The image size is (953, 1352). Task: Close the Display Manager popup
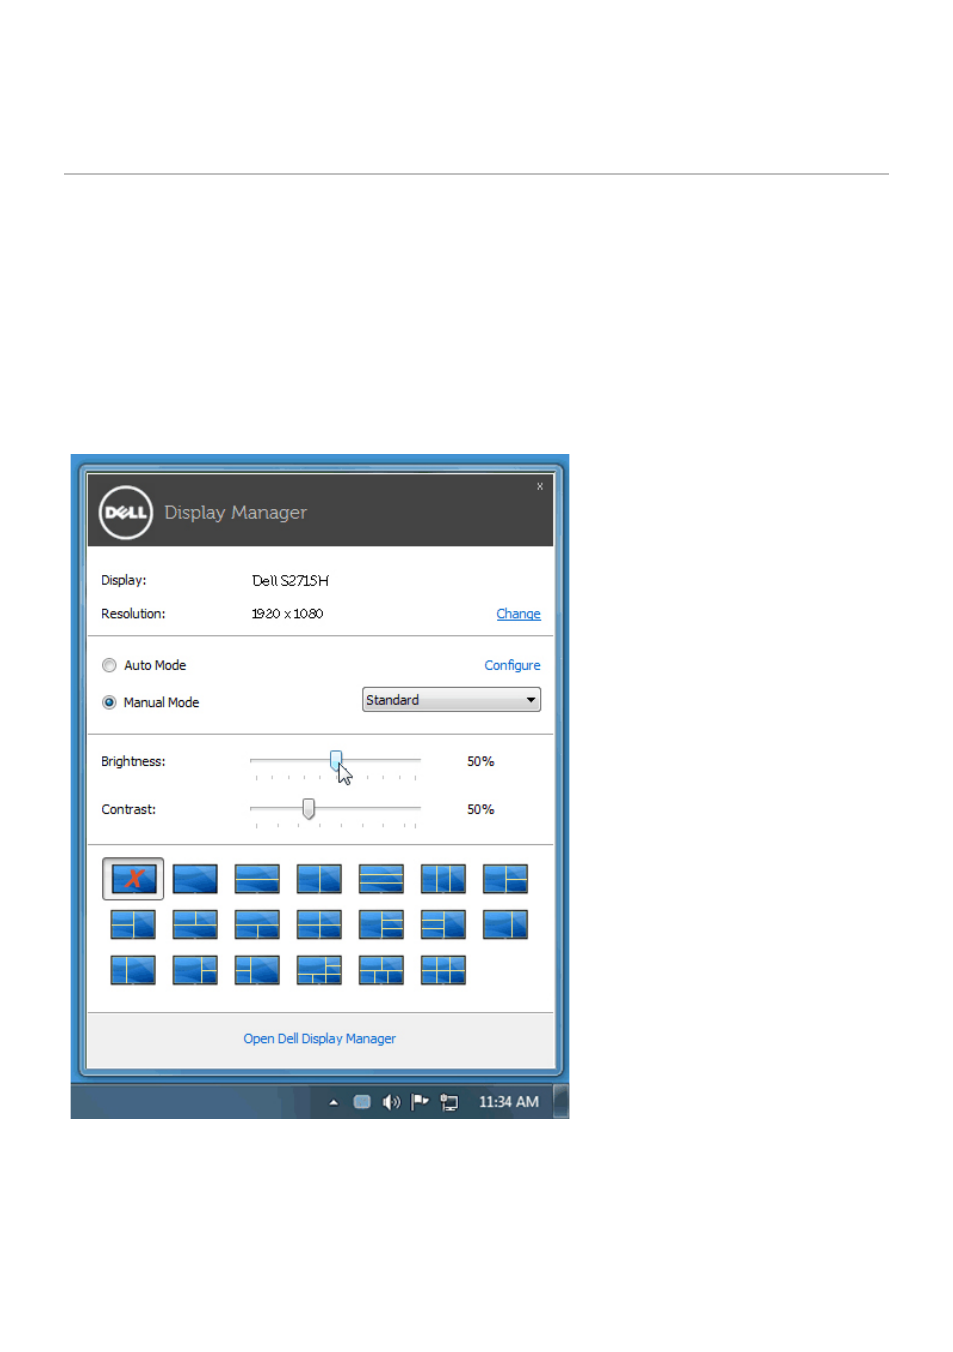pos(540,486)
